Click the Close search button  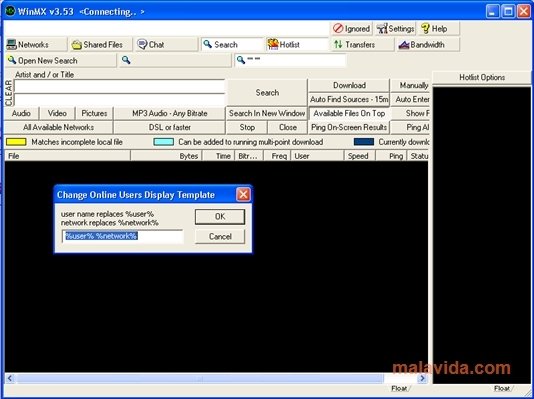[288, 127]
